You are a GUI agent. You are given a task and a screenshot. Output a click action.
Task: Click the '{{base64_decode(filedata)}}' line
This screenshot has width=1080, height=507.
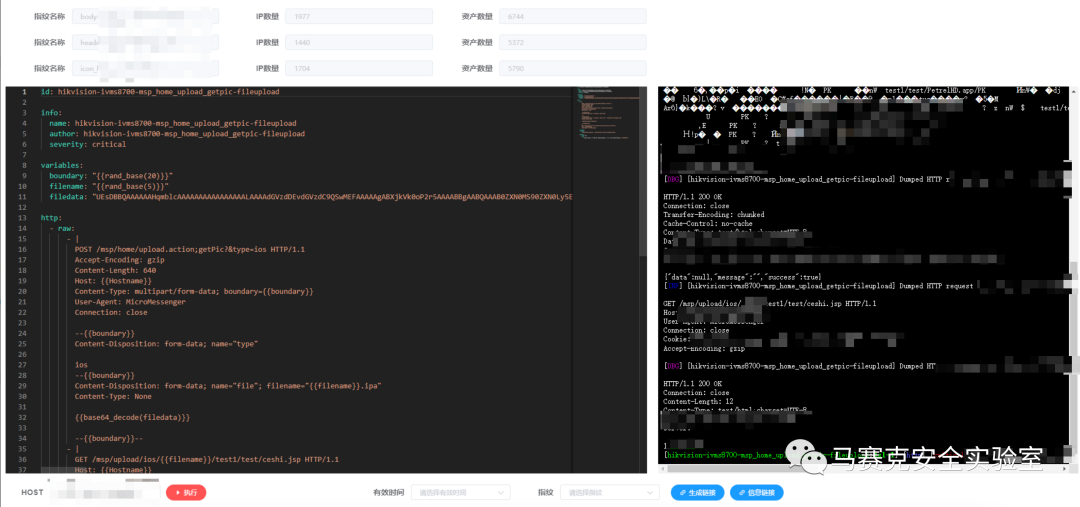click(132, 417)
